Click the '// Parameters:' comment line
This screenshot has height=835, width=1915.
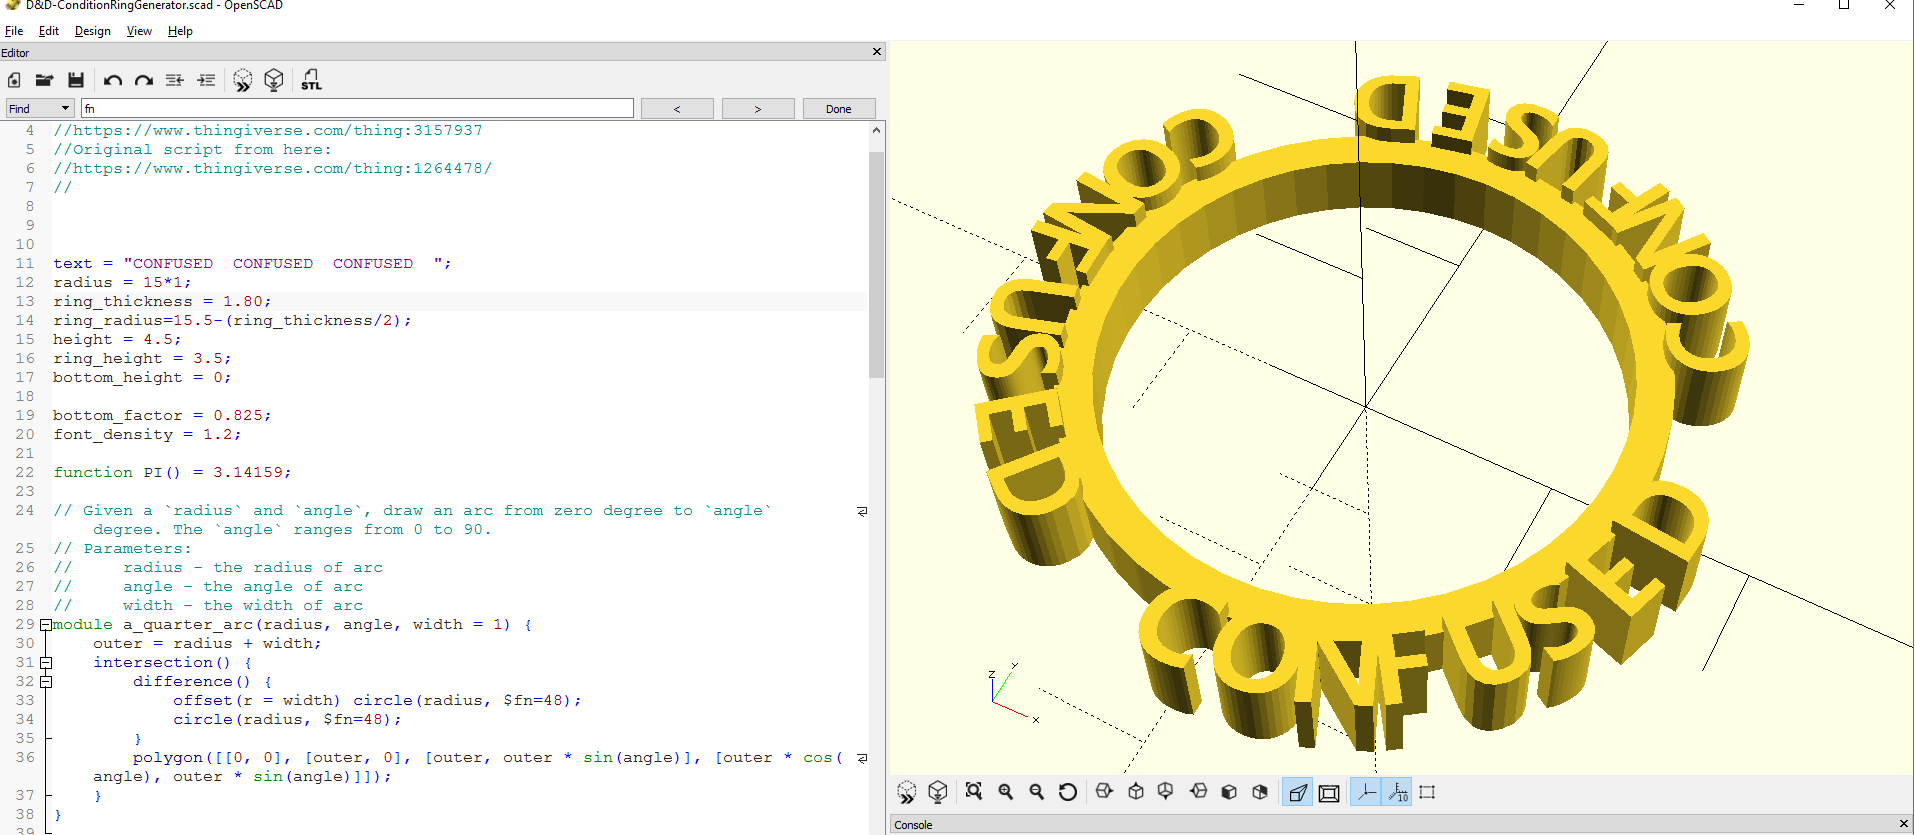click(122, 548)
